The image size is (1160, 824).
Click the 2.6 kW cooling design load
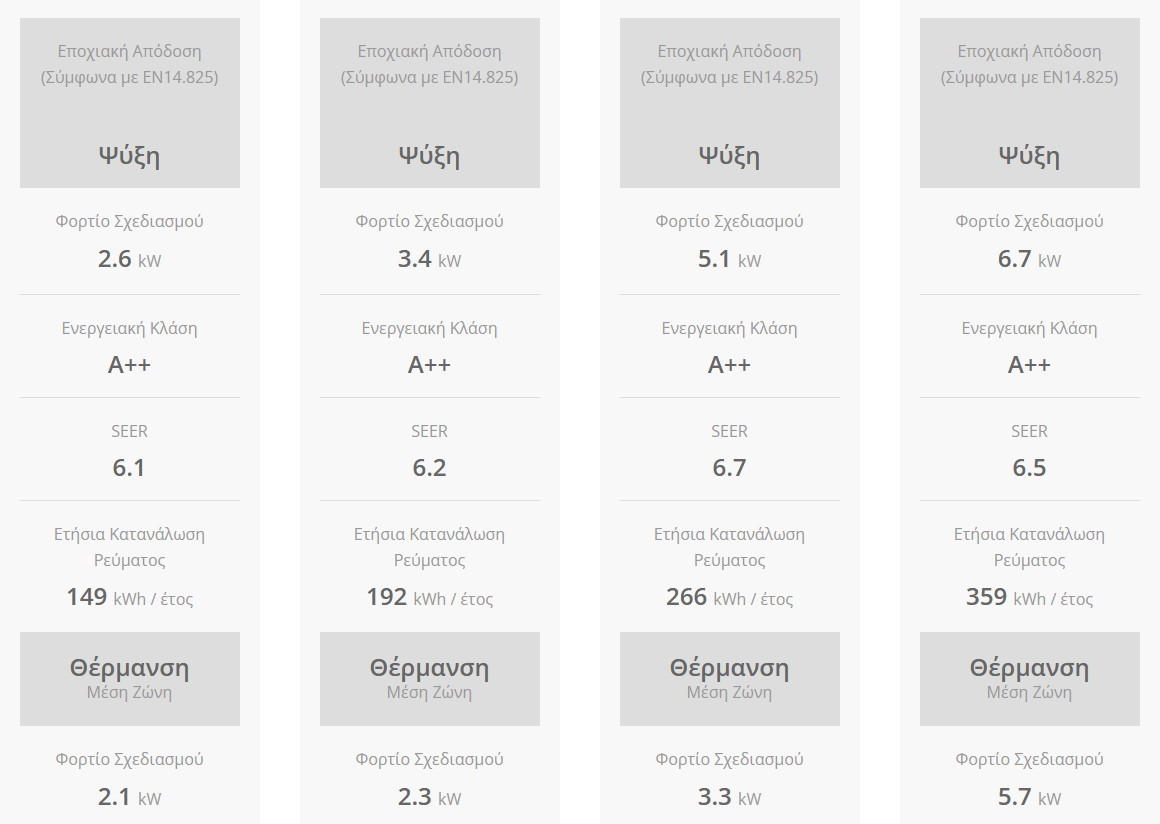pyautogui.click(x=129, y=260)
